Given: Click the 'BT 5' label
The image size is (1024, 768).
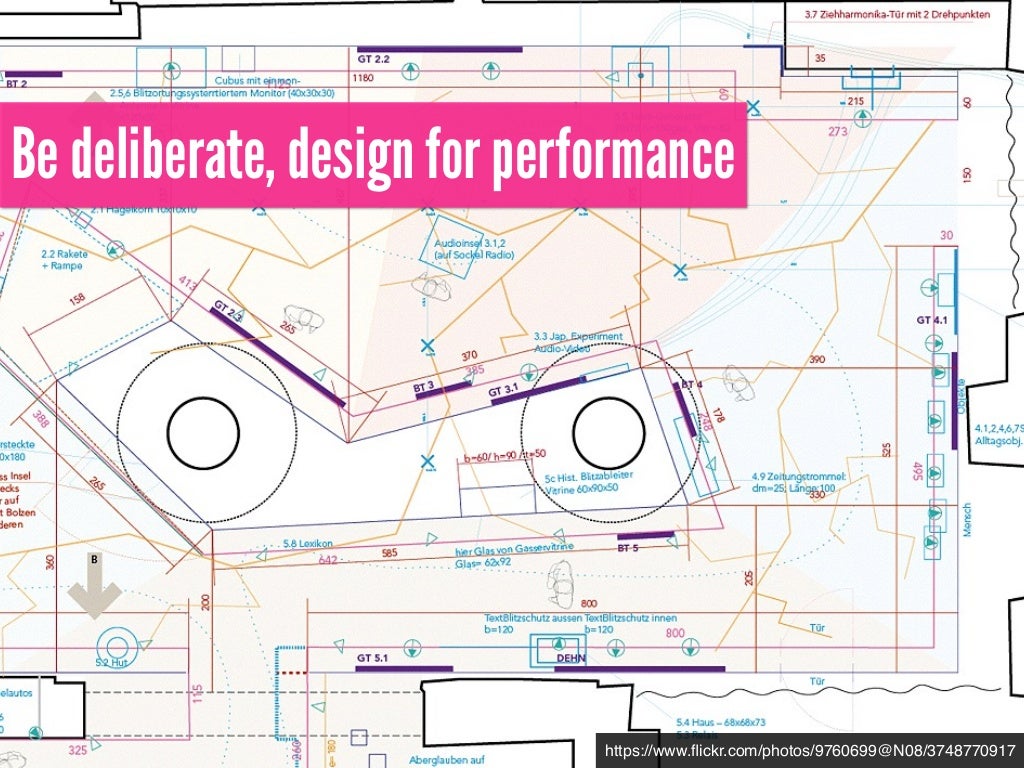Looking at the screenshot, I should pyautogui.click(x=628, y=548).
